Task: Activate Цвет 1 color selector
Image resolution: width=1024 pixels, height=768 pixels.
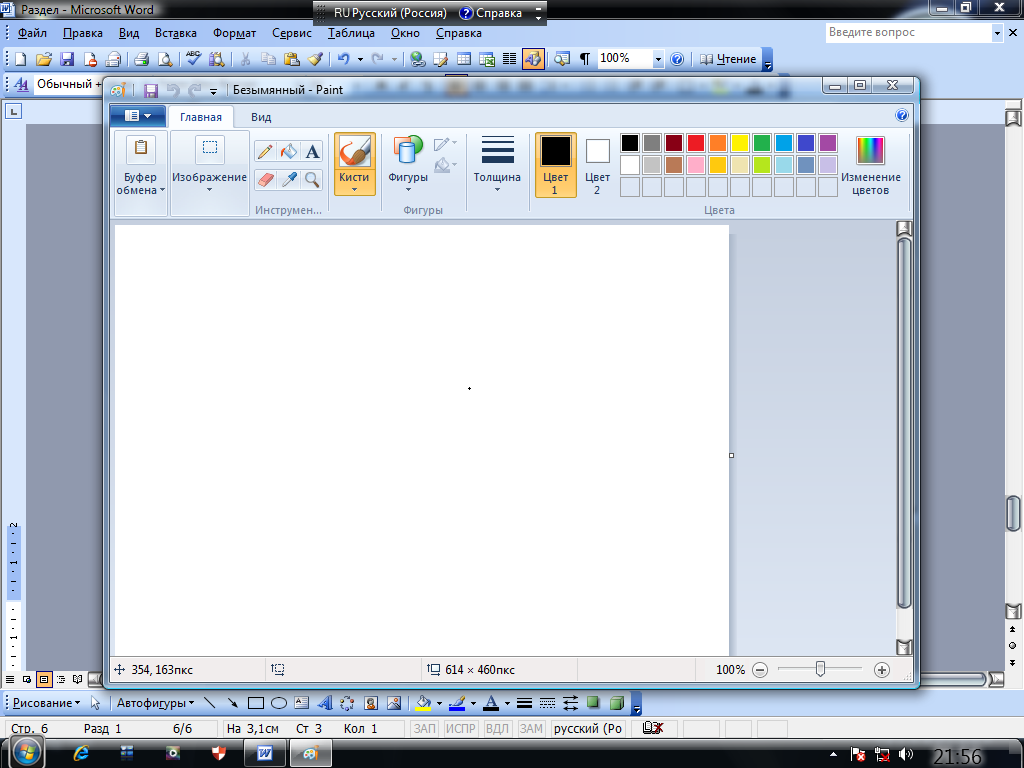Action: (556, 165)
